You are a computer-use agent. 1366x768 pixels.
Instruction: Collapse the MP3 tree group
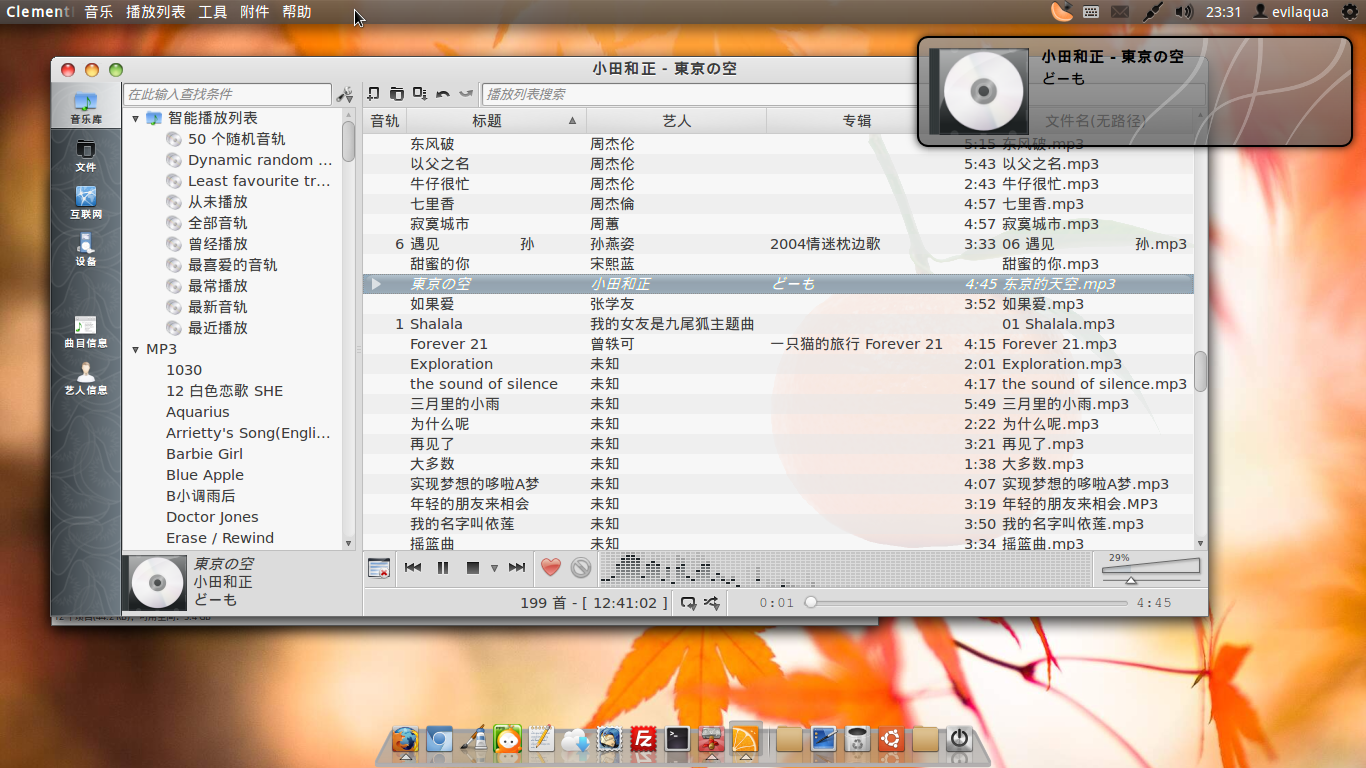[x=136, y=350]
